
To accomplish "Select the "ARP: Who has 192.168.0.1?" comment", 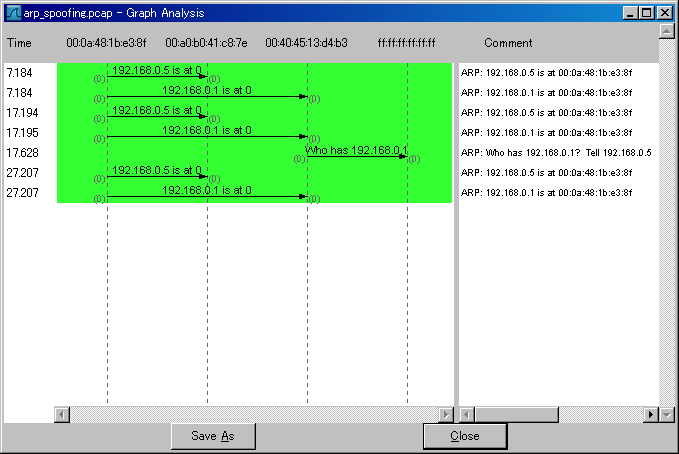I will (555, 153).
